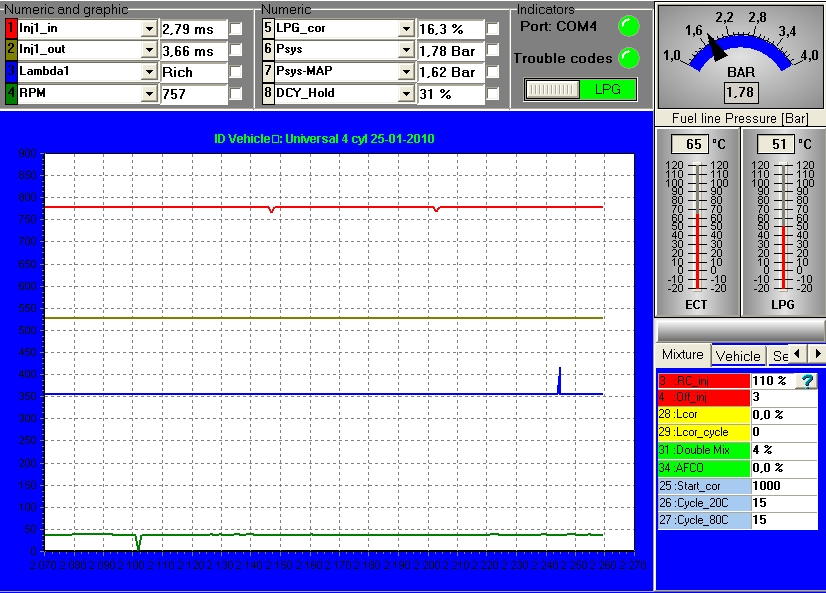This screenshot has width=826, height=593.
Task: Click the RC_inj help question mark icon
Action: pyautogui.click(x=808, y=381)
